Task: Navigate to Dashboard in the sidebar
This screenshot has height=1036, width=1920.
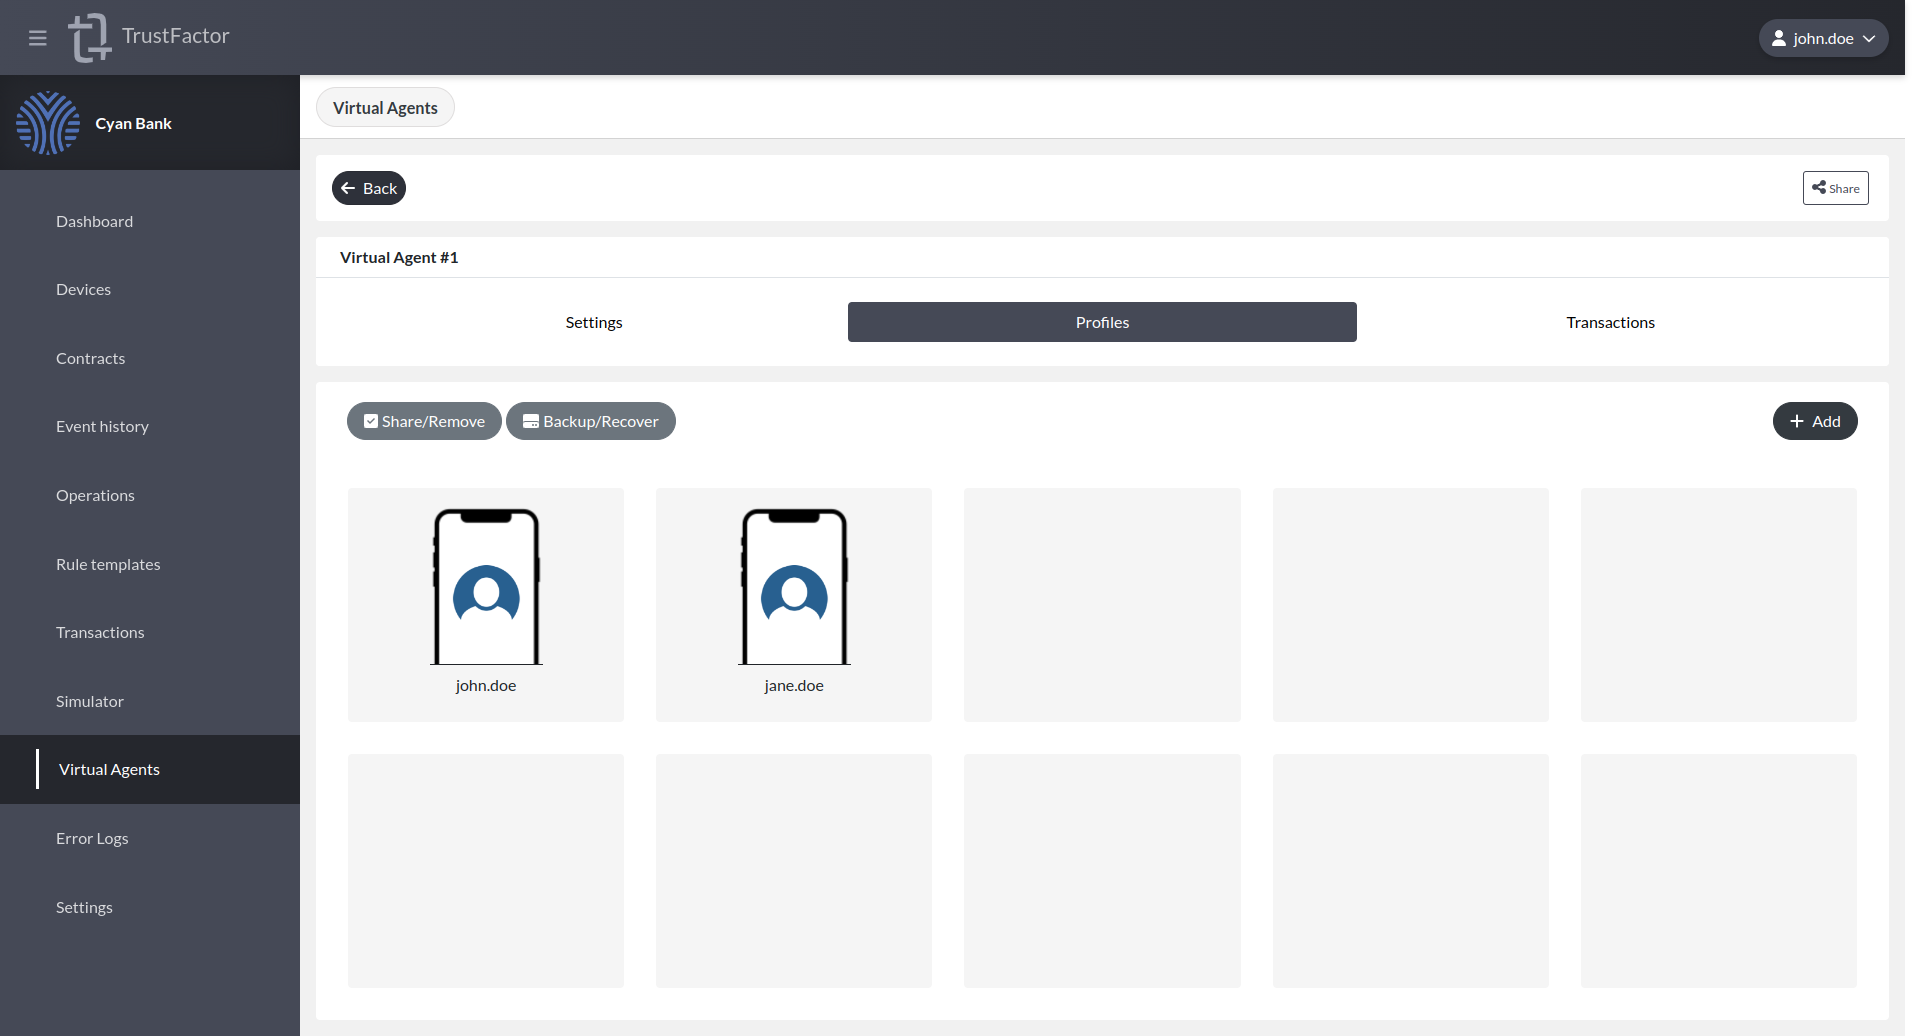Action: coord(94,221)
